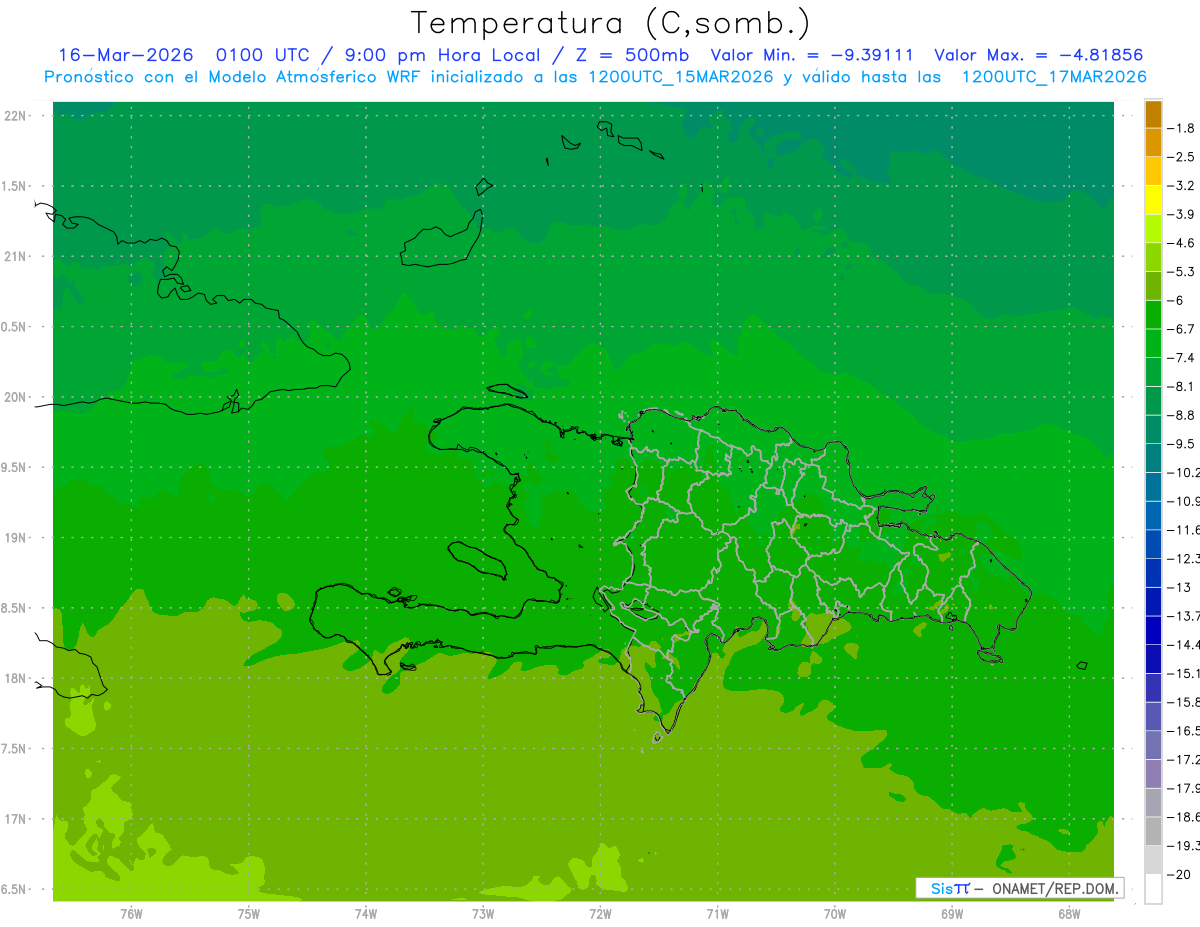Click the "20N" latitude axis label
Screen dimensions: 1200x927
15,397
